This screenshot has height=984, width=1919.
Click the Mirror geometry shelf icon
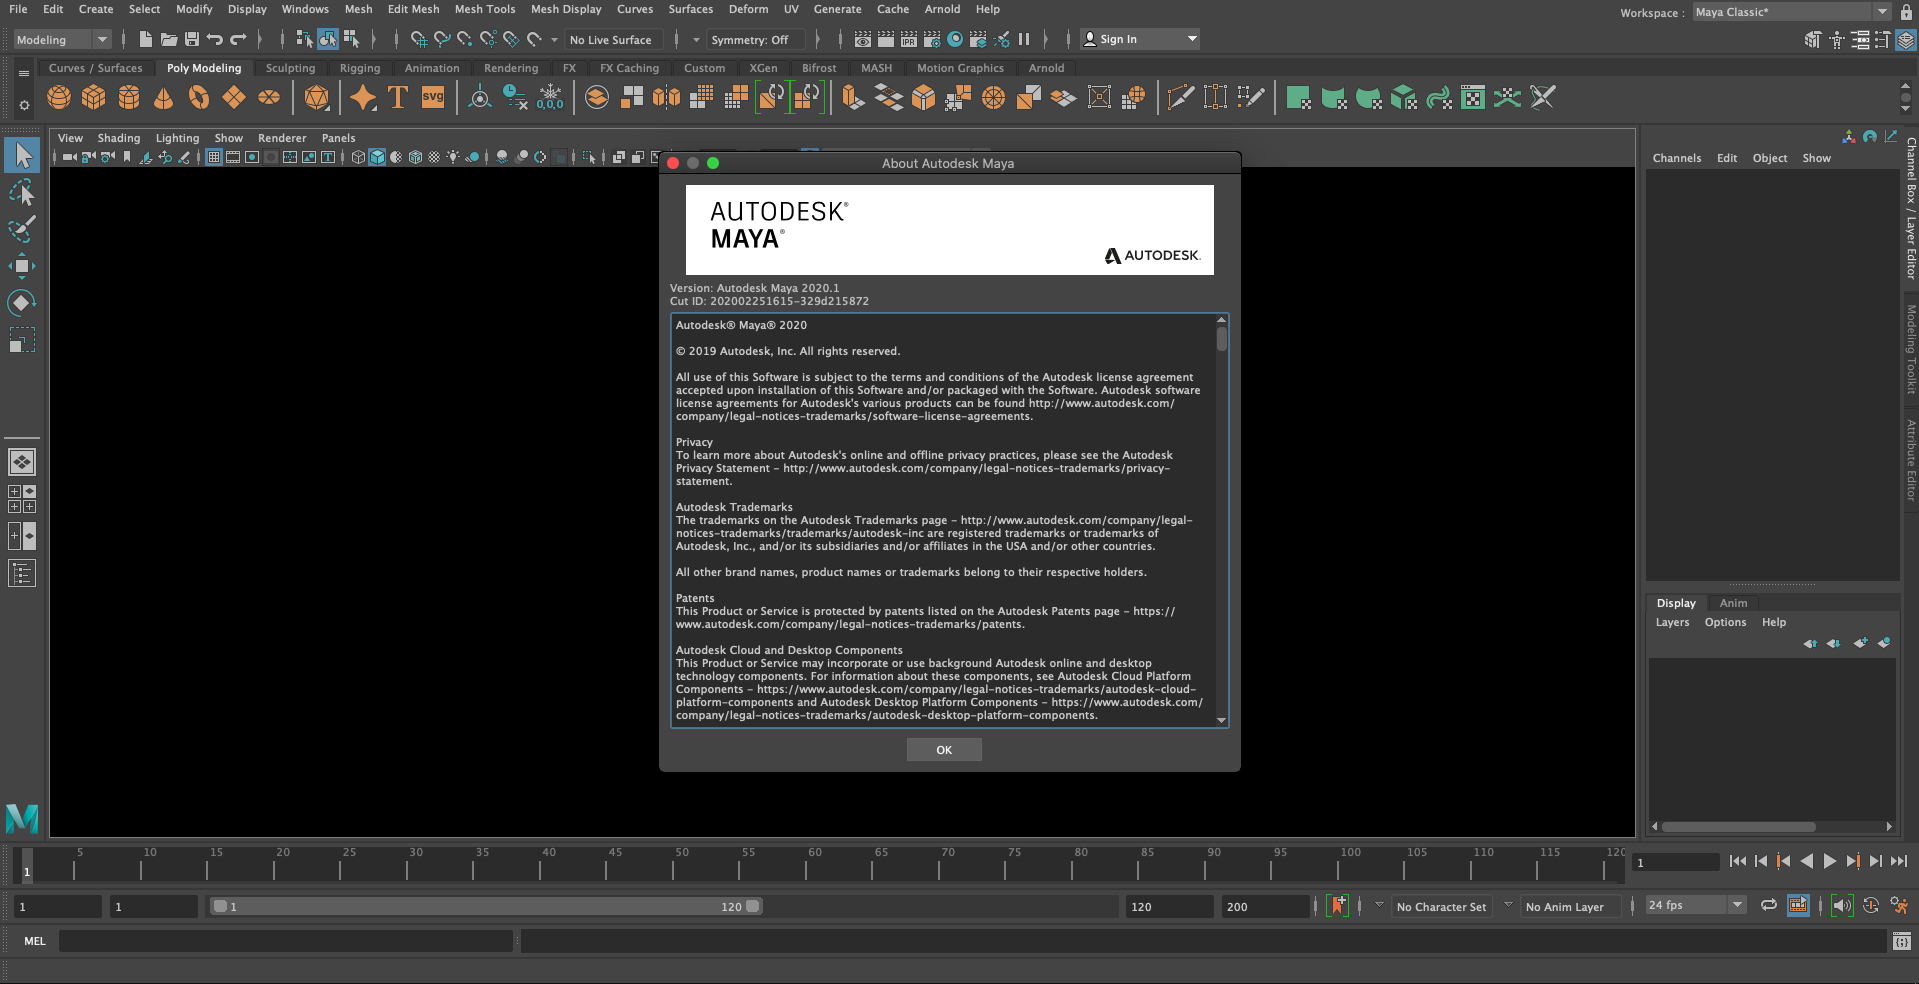pyautogui.click(x=666, y=98)
